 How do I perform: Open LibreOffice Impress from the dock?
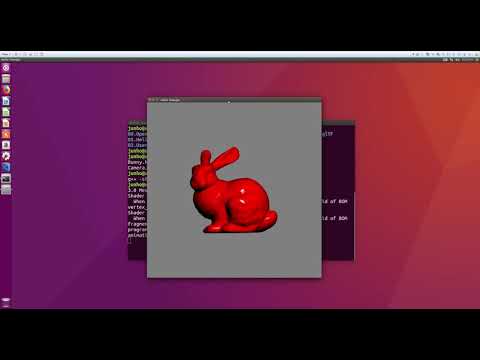pos(6,123)
